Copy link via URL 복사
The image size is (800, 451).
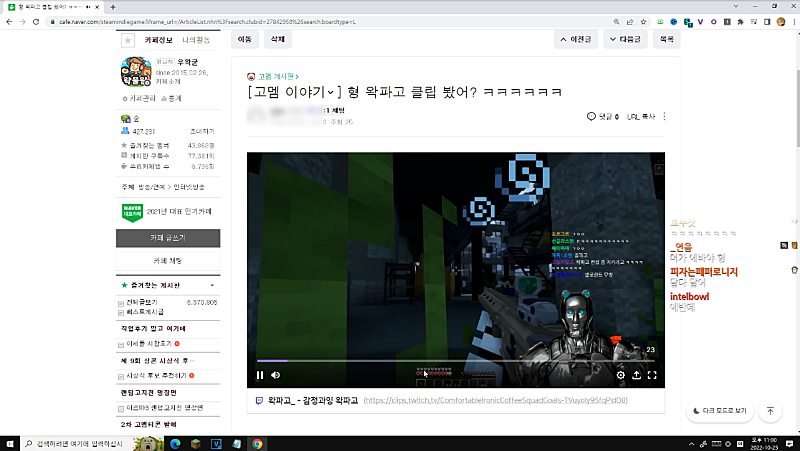(x=641, y=117)
